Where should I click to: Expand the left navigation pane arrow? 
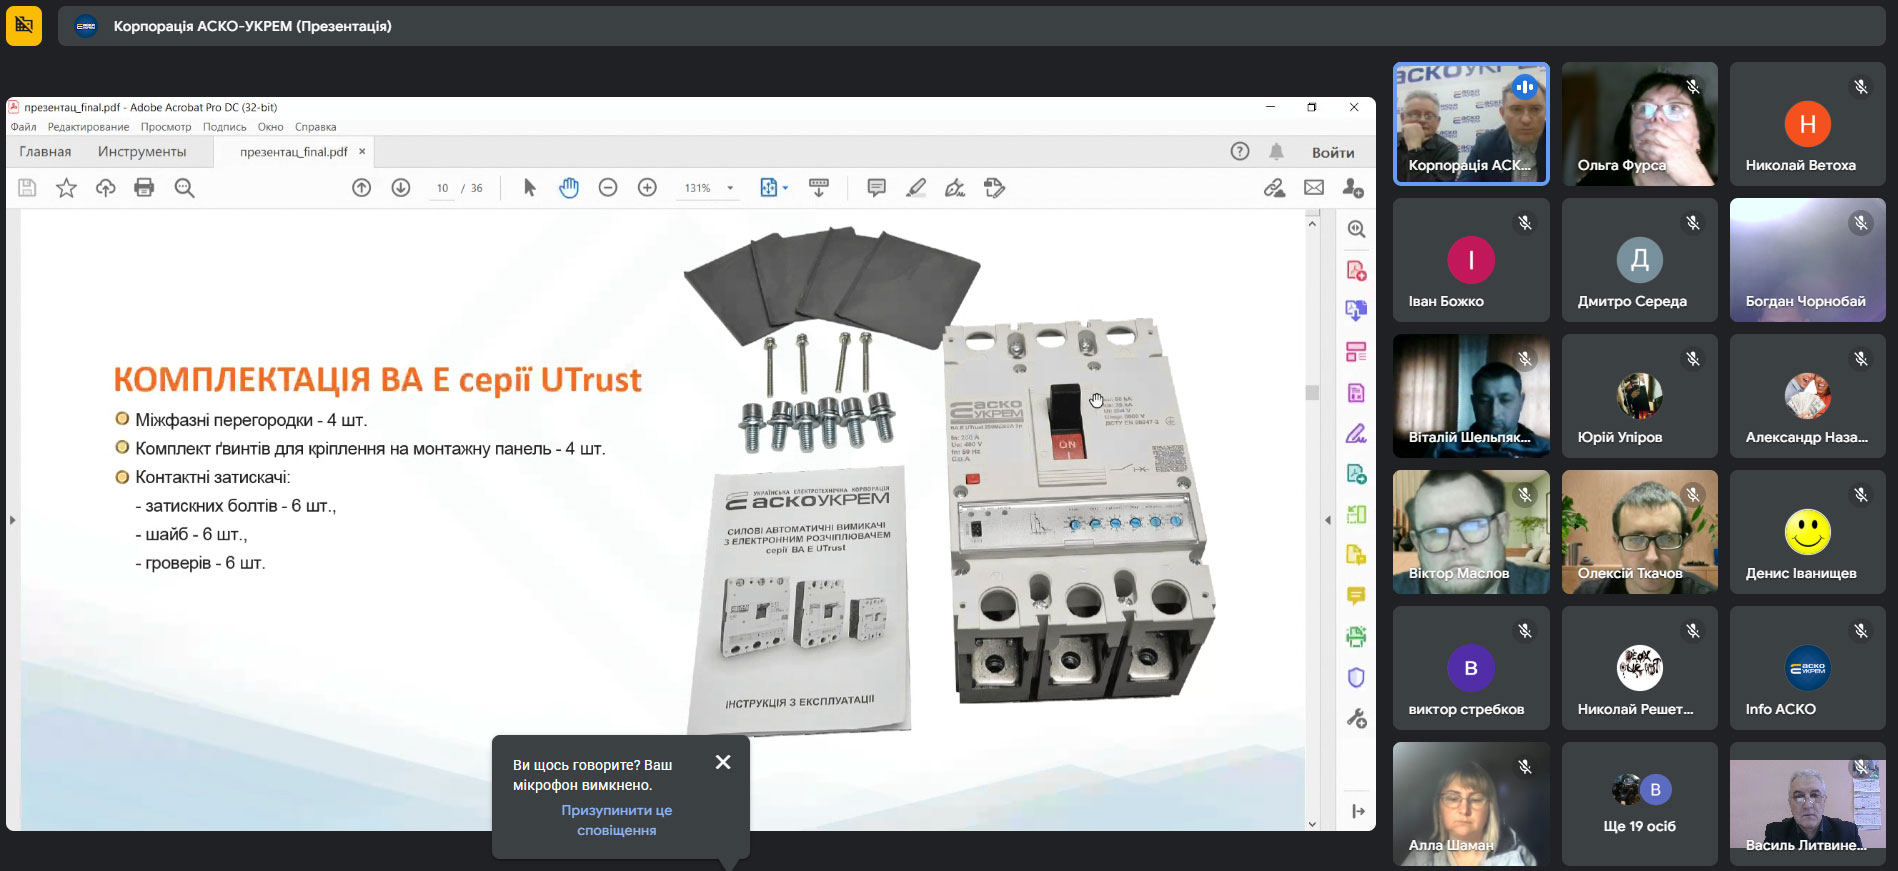(x=12, y=520)
